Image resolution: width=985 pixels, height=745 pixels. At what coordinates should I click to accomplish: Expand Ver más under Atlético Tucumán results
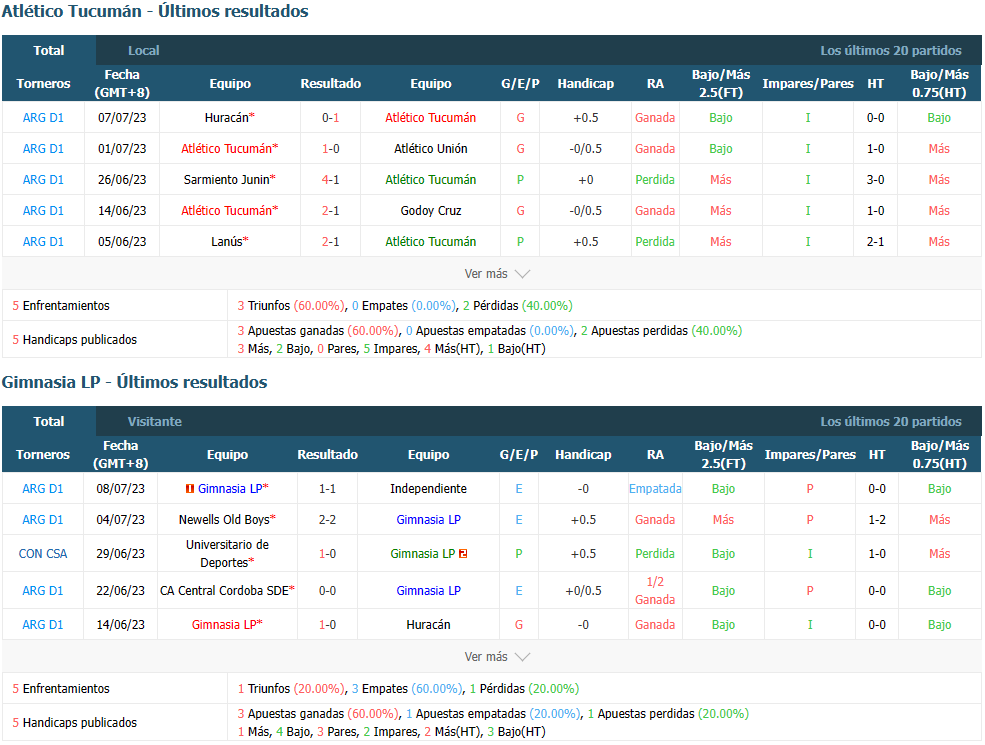(x=497, y=274)
